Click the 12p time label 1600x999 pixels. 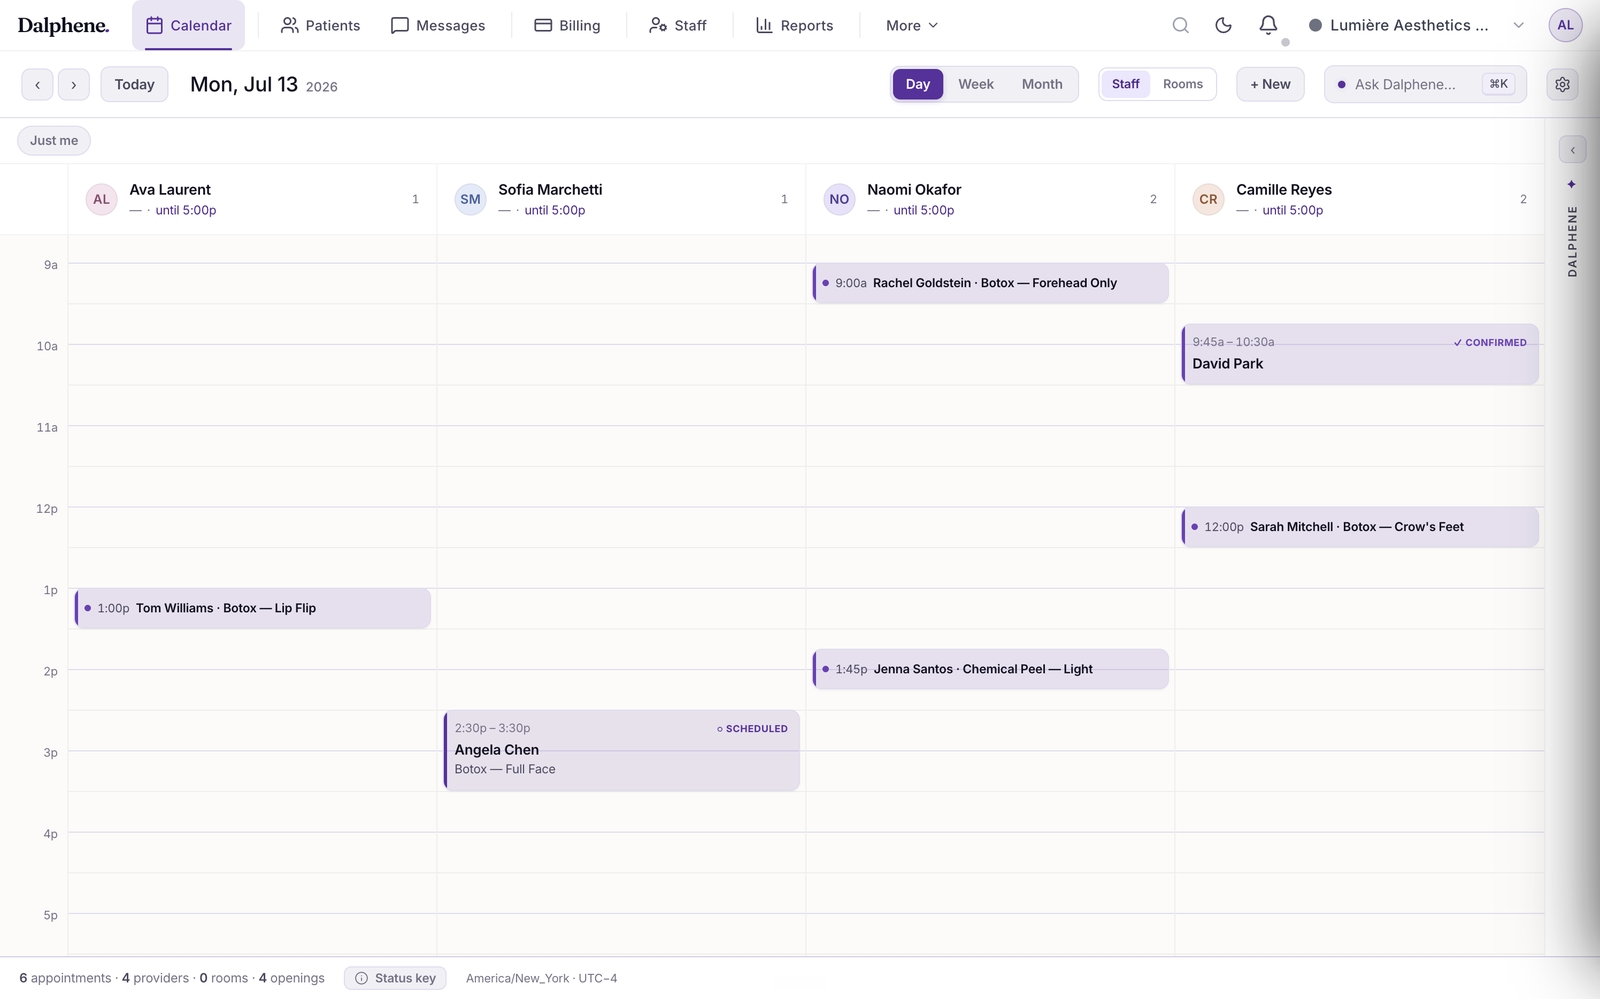point(47,509)
